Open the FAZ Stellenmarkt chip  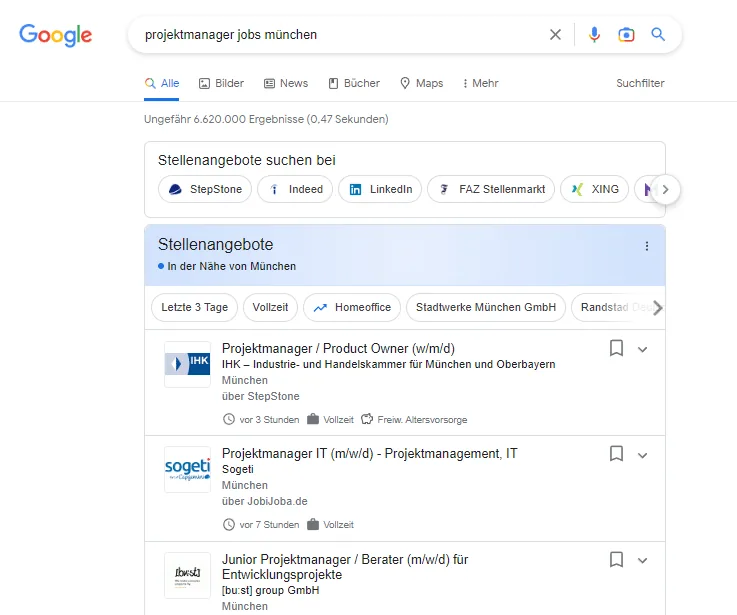click(x=491, y=189)
